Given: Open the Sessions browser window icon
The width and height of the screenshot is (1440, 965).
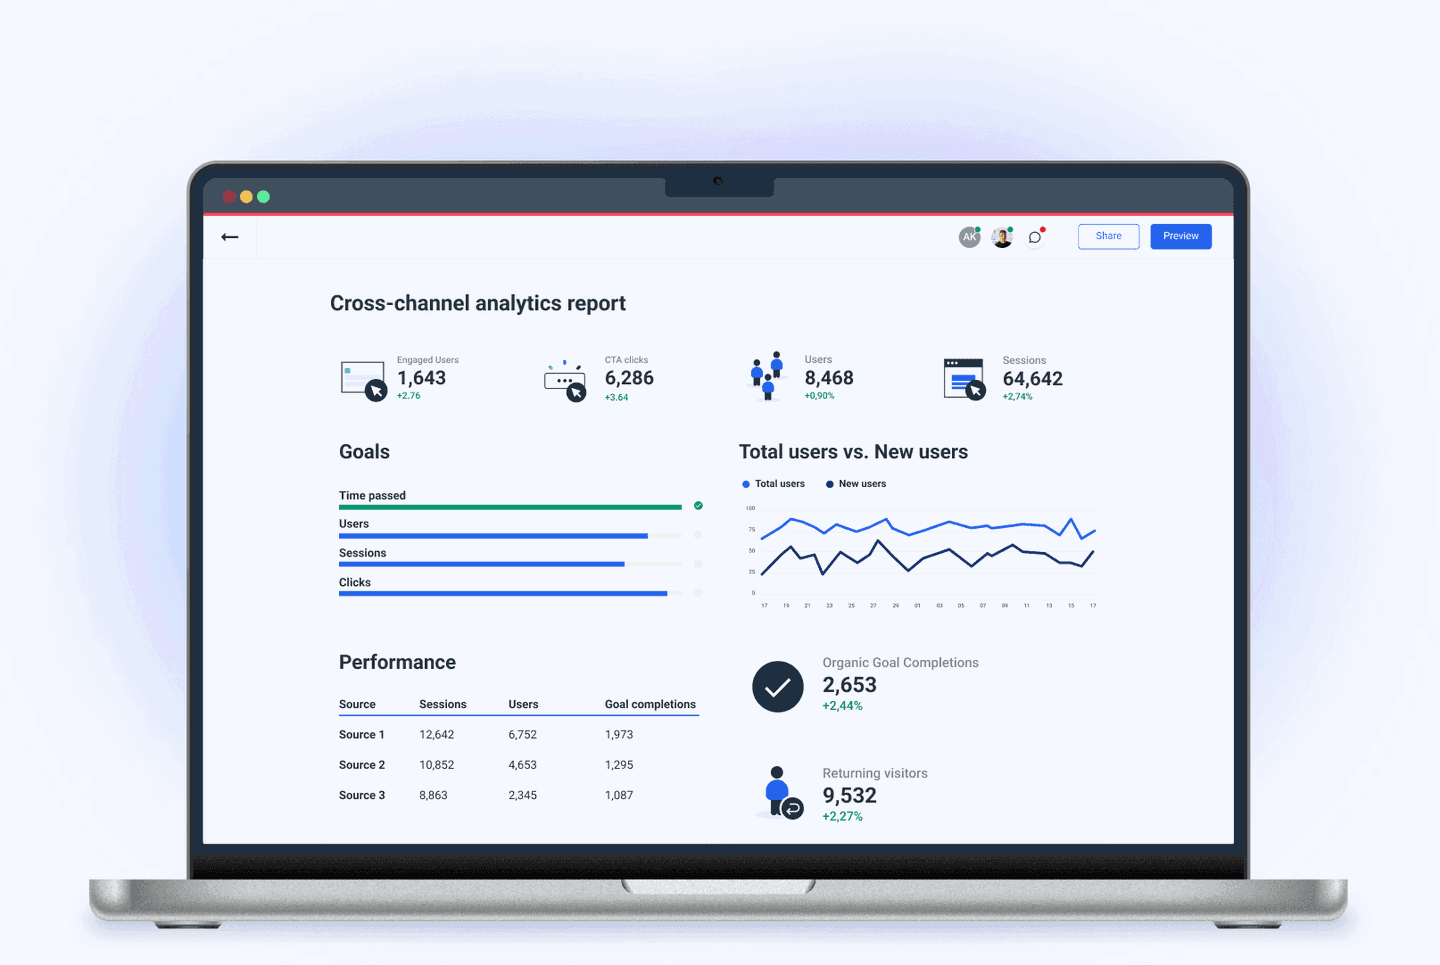Looking at the screenshot, I should [963, 379].
